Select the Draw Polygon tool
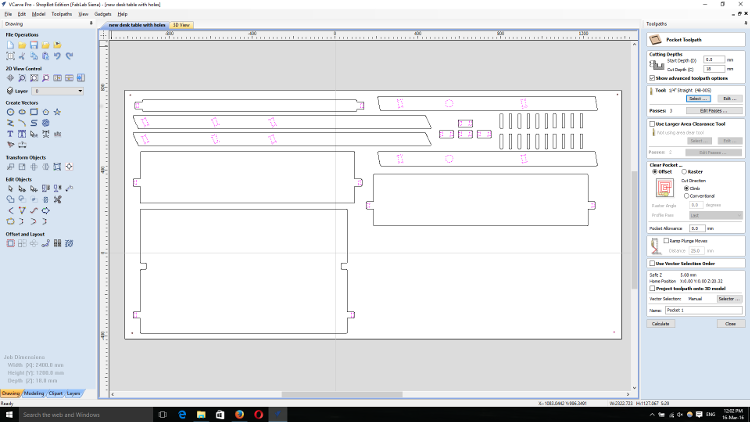750x422 pixels. click(45, 112)
